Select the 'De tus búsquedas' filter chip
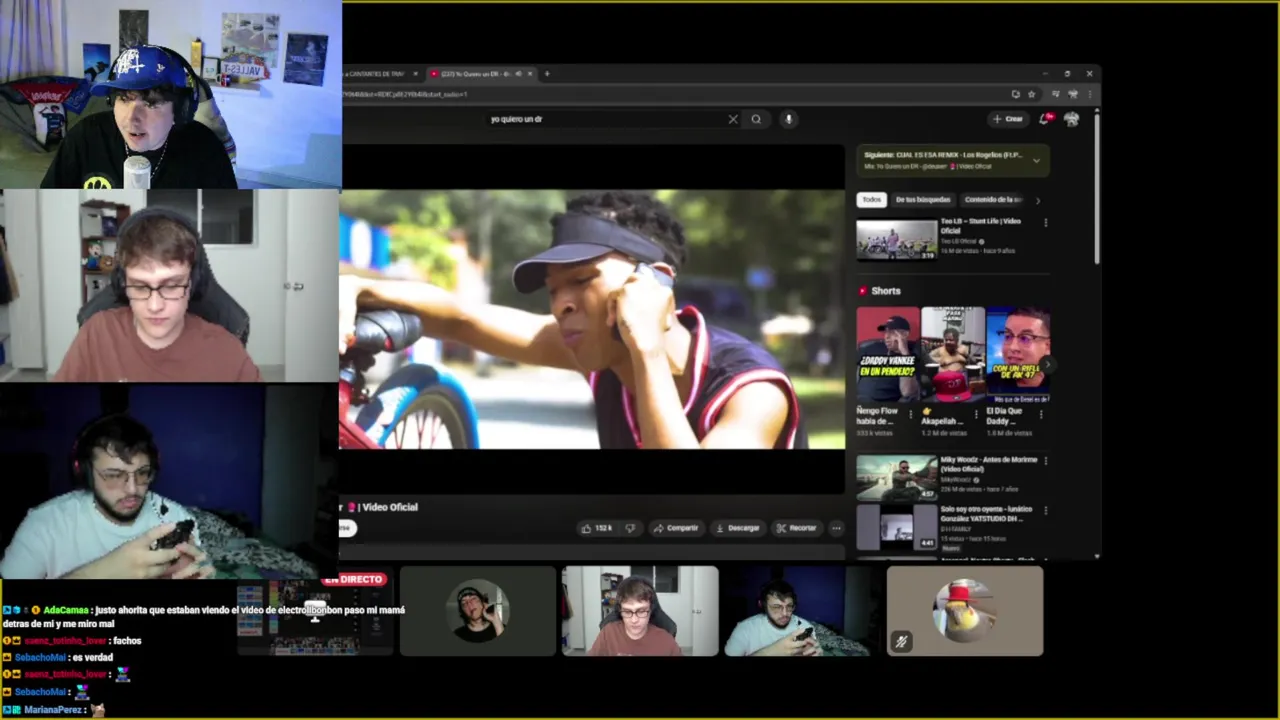 coord(923,200)
